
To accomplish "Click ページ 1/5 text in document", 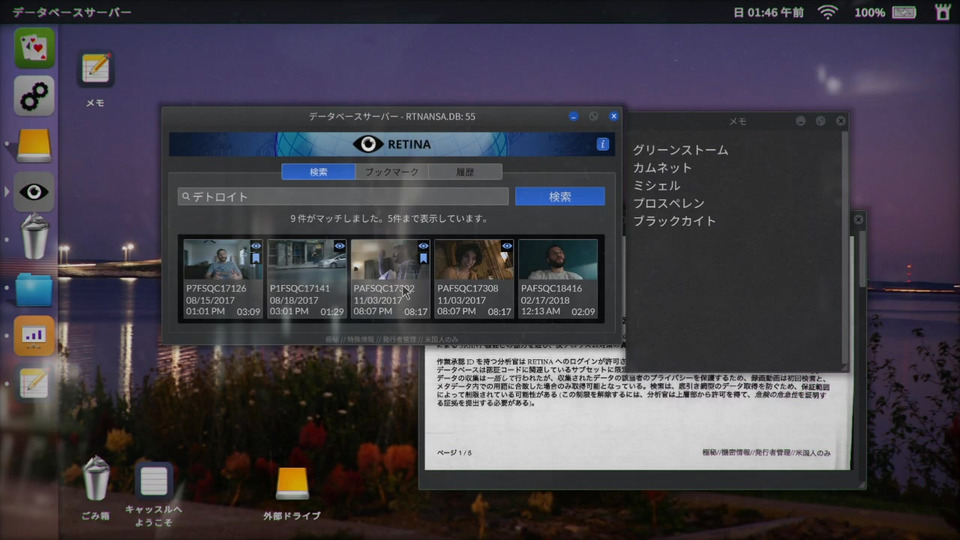I will click(454, 453).
